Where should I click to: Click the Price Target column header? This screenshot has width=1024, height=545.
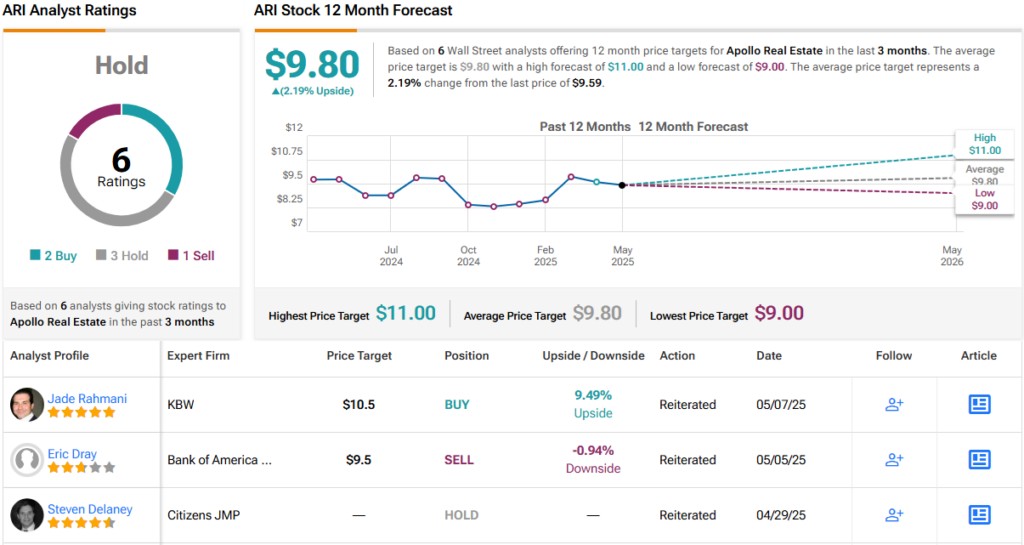click(x=359, y=355)
